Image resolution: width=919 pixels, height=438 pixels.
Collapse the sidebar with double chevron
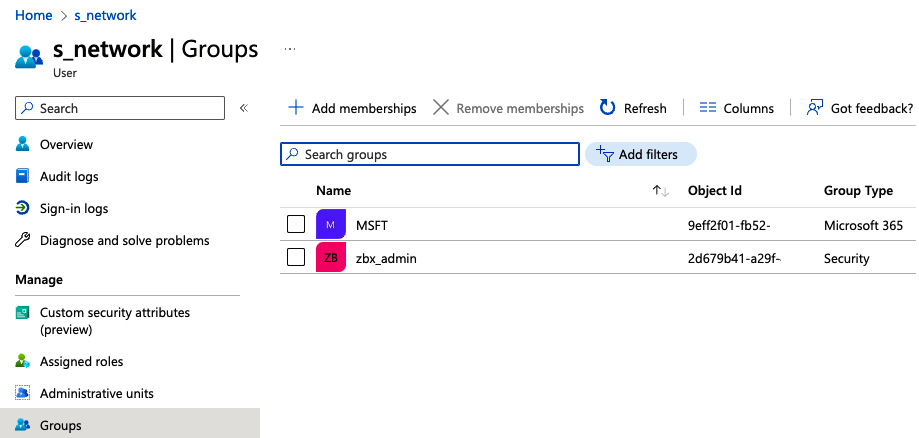[244, 108]
